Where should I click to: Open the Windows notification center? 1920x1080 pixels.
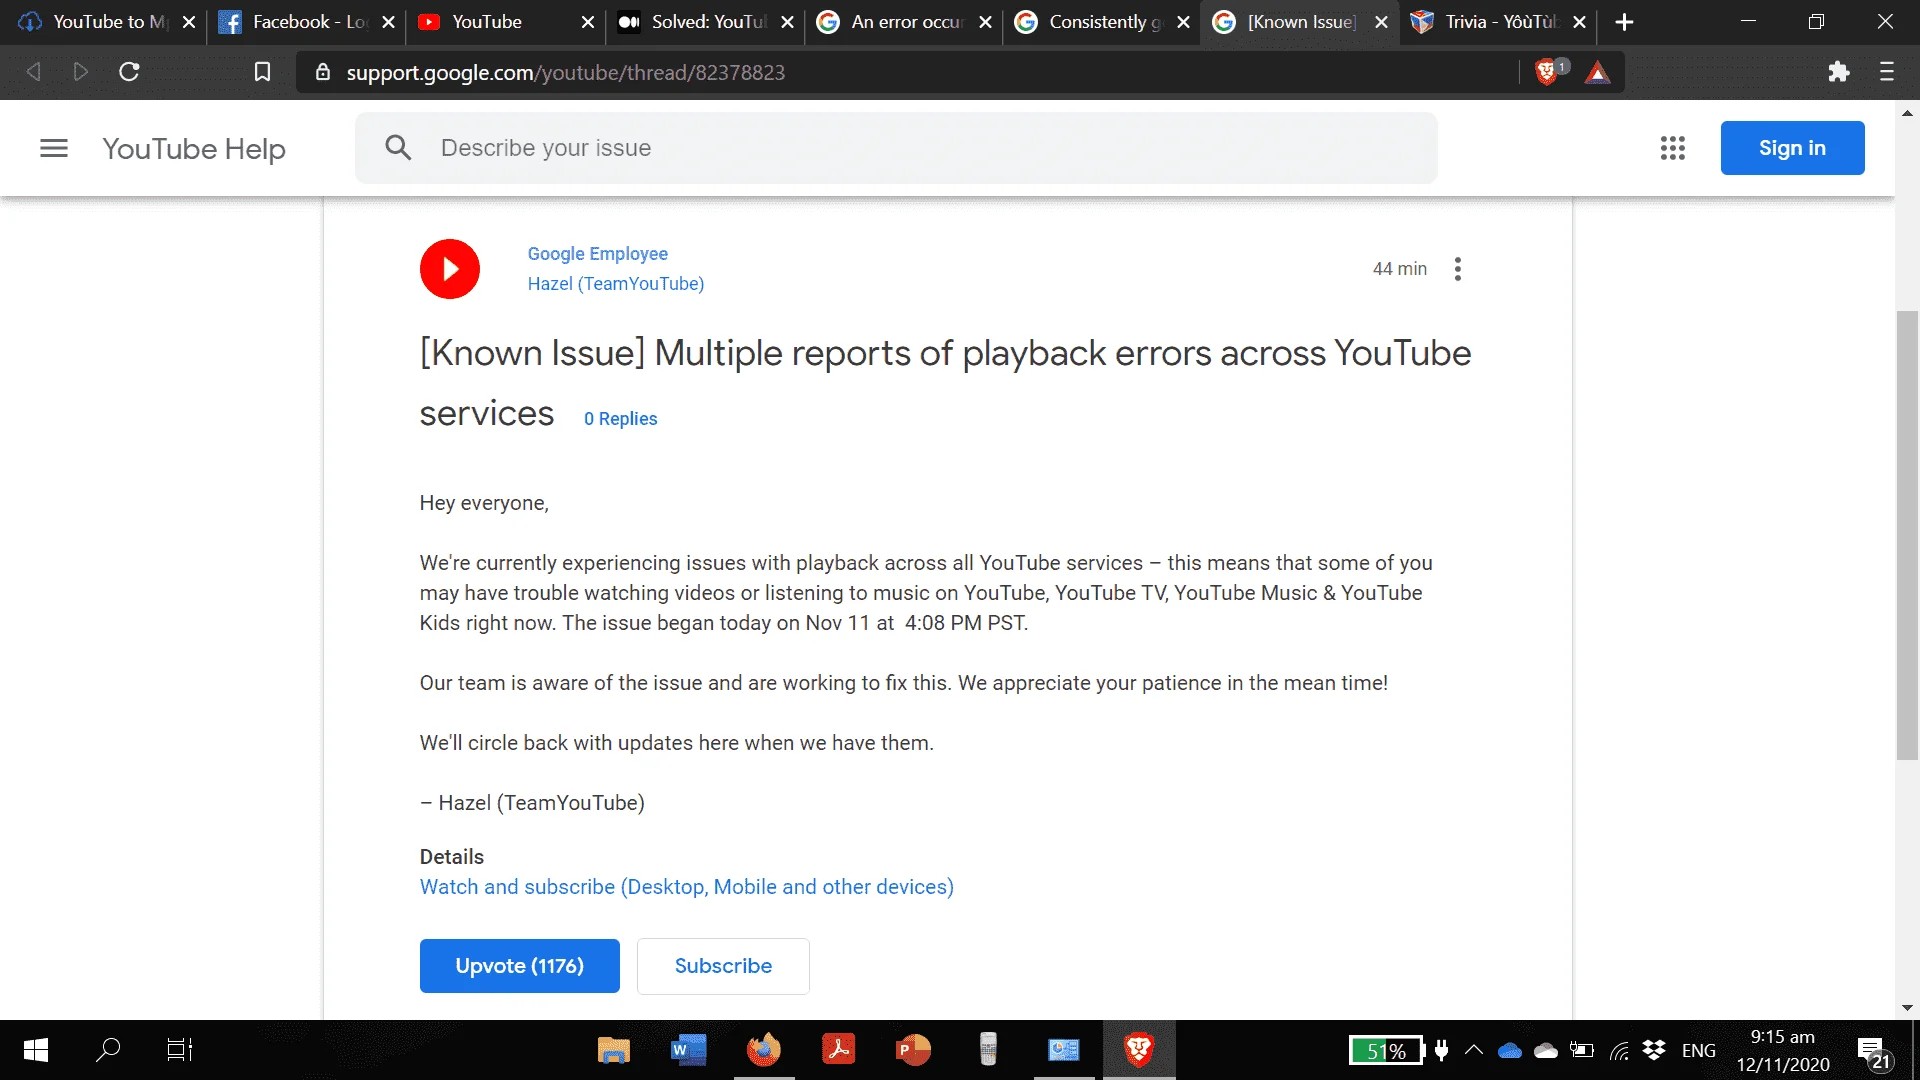coord(1873,1052)
